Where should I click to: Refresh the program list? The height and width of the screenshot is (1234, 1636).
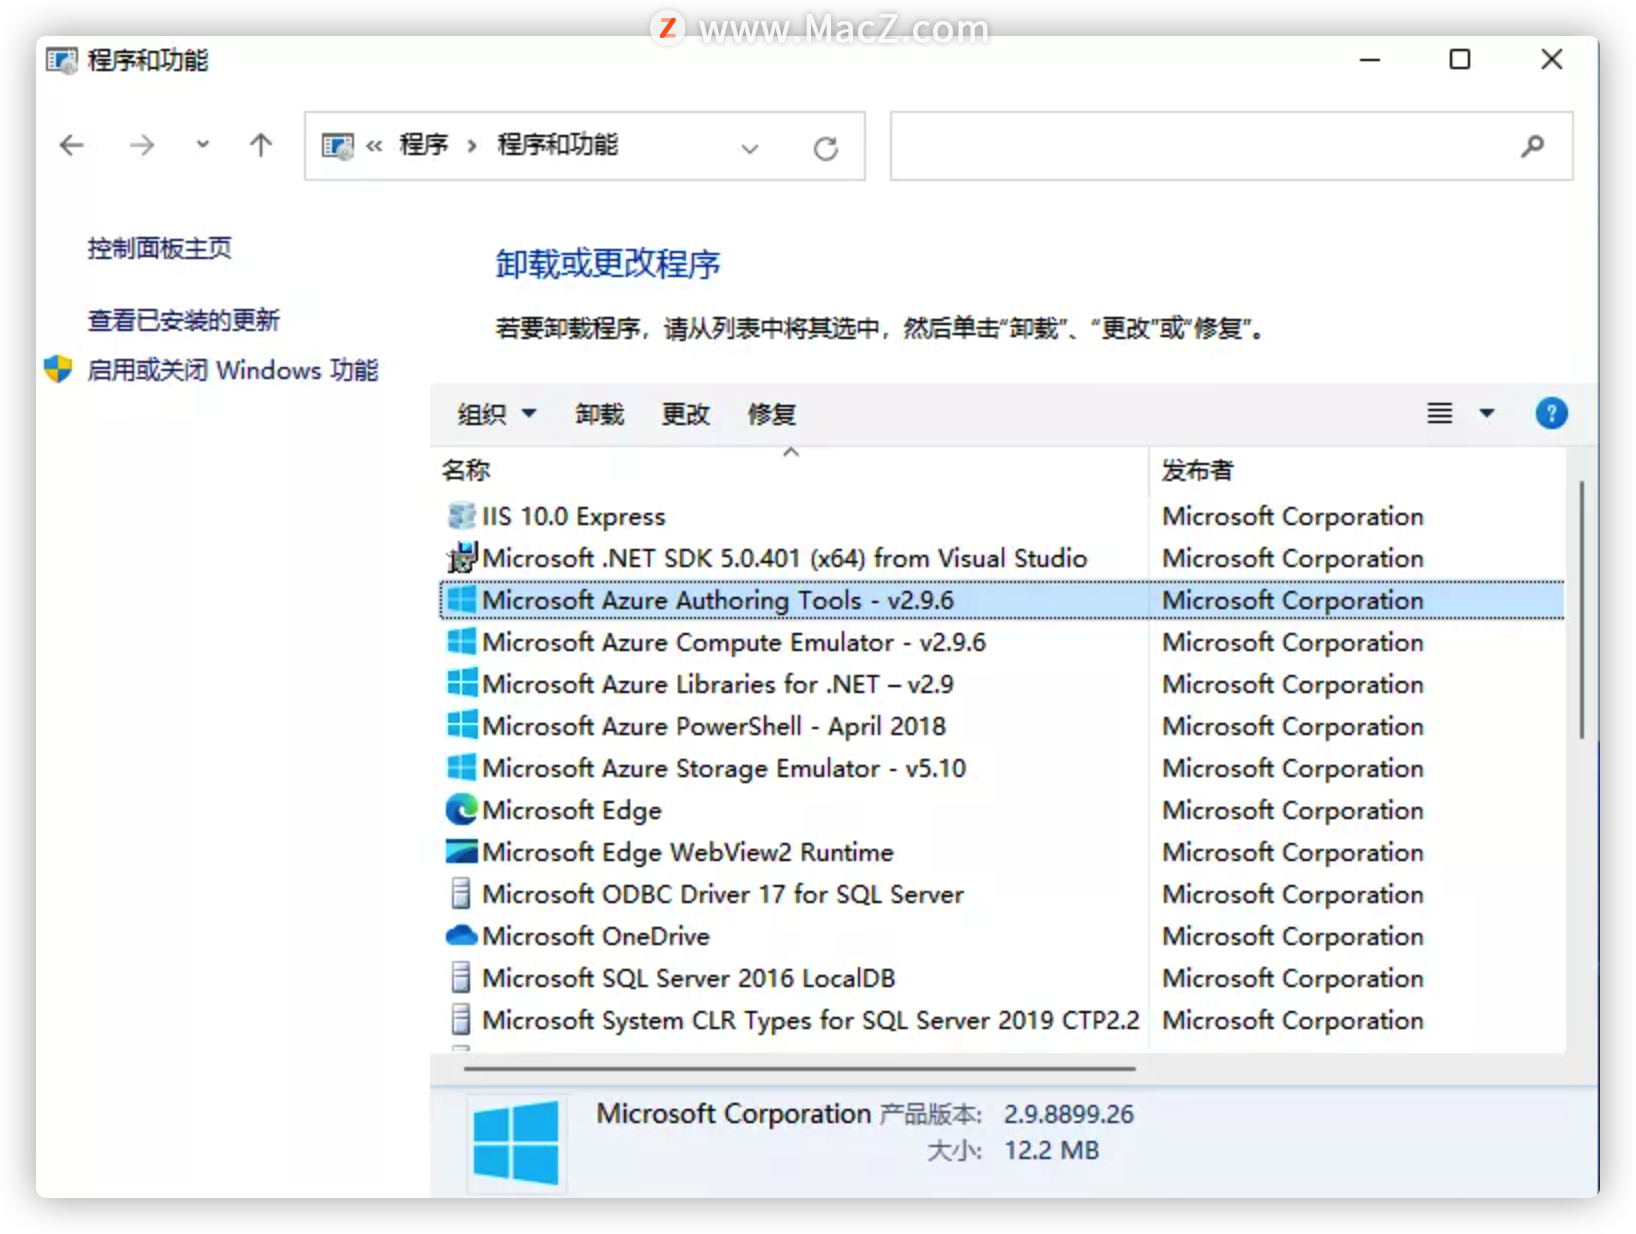click(826, 149)
